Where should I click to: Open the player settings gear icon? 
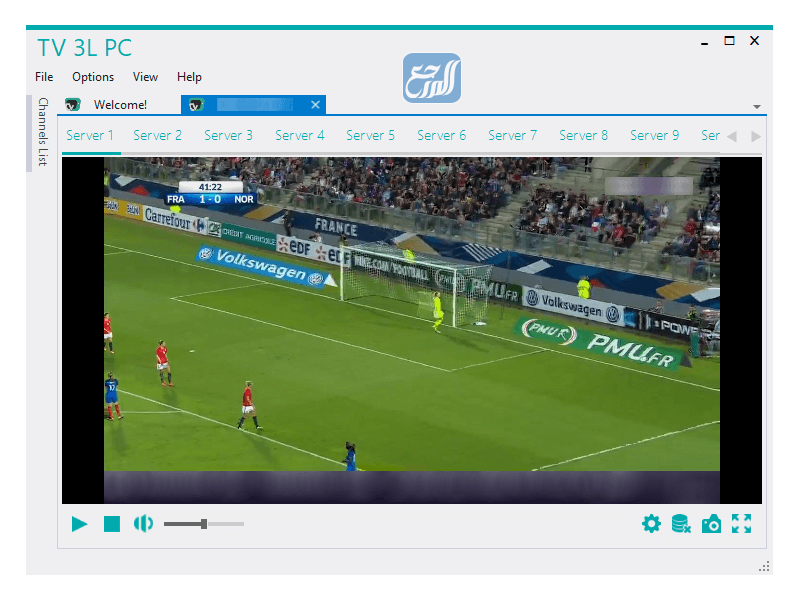click(652, 523)
